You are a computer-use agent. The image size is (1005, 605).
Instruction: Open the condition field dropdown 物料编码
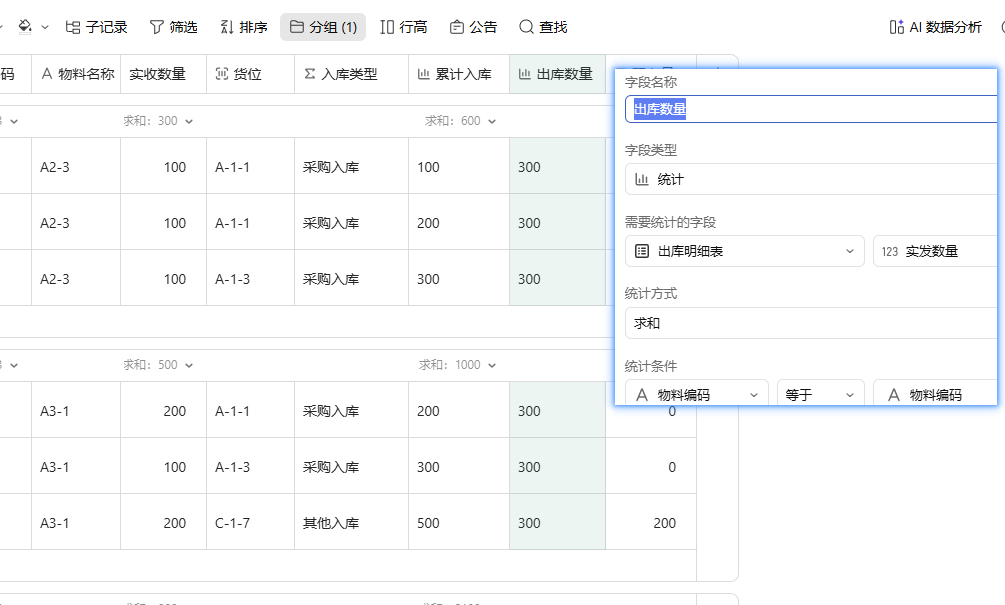point(697,395)
